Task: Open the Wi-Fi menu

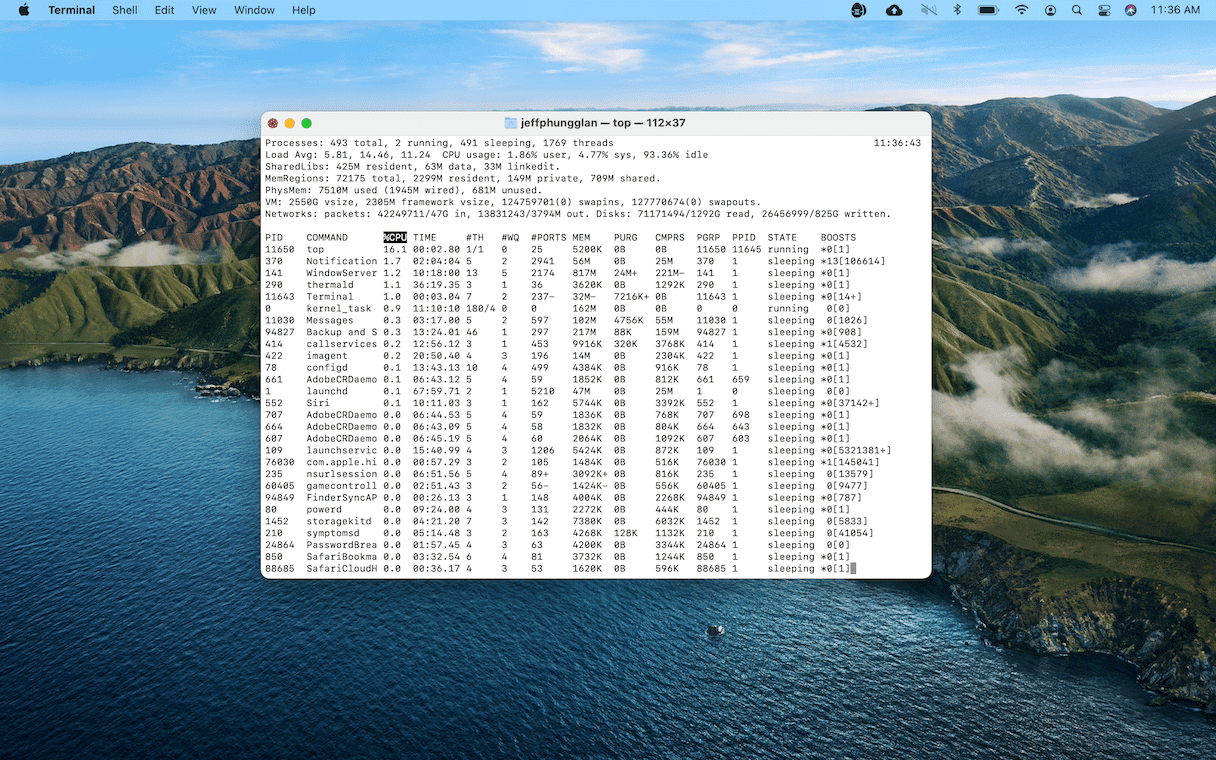Action: tap(1021, 10)
